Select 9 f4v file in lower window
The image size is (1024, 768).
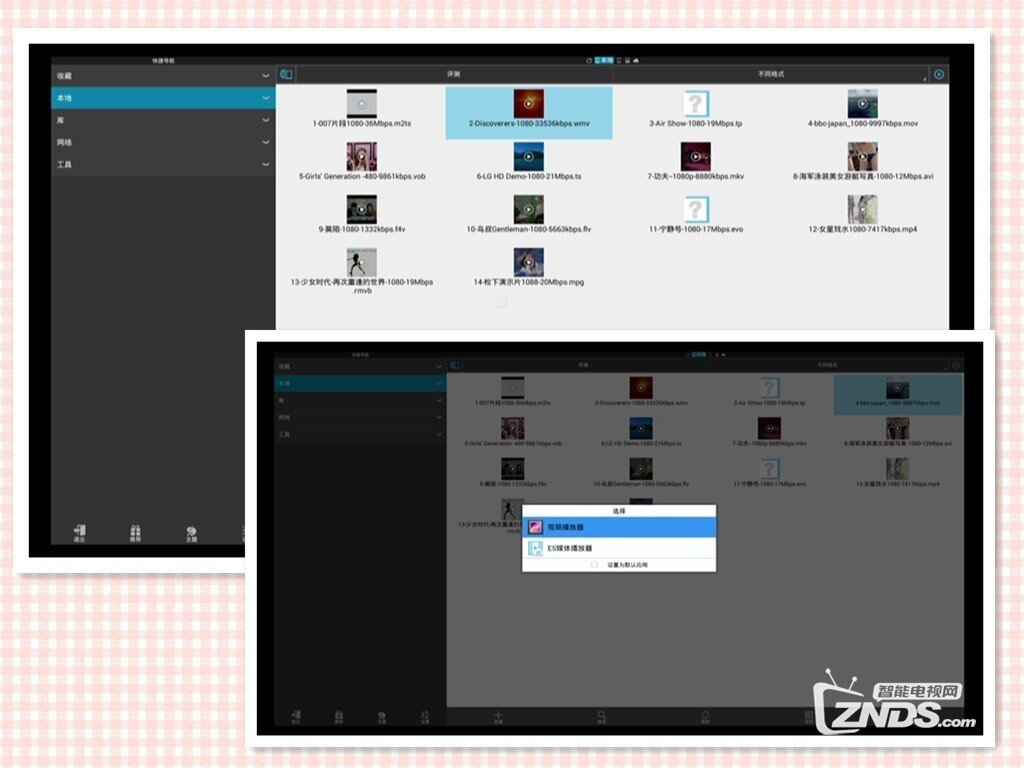coord(513,473)
